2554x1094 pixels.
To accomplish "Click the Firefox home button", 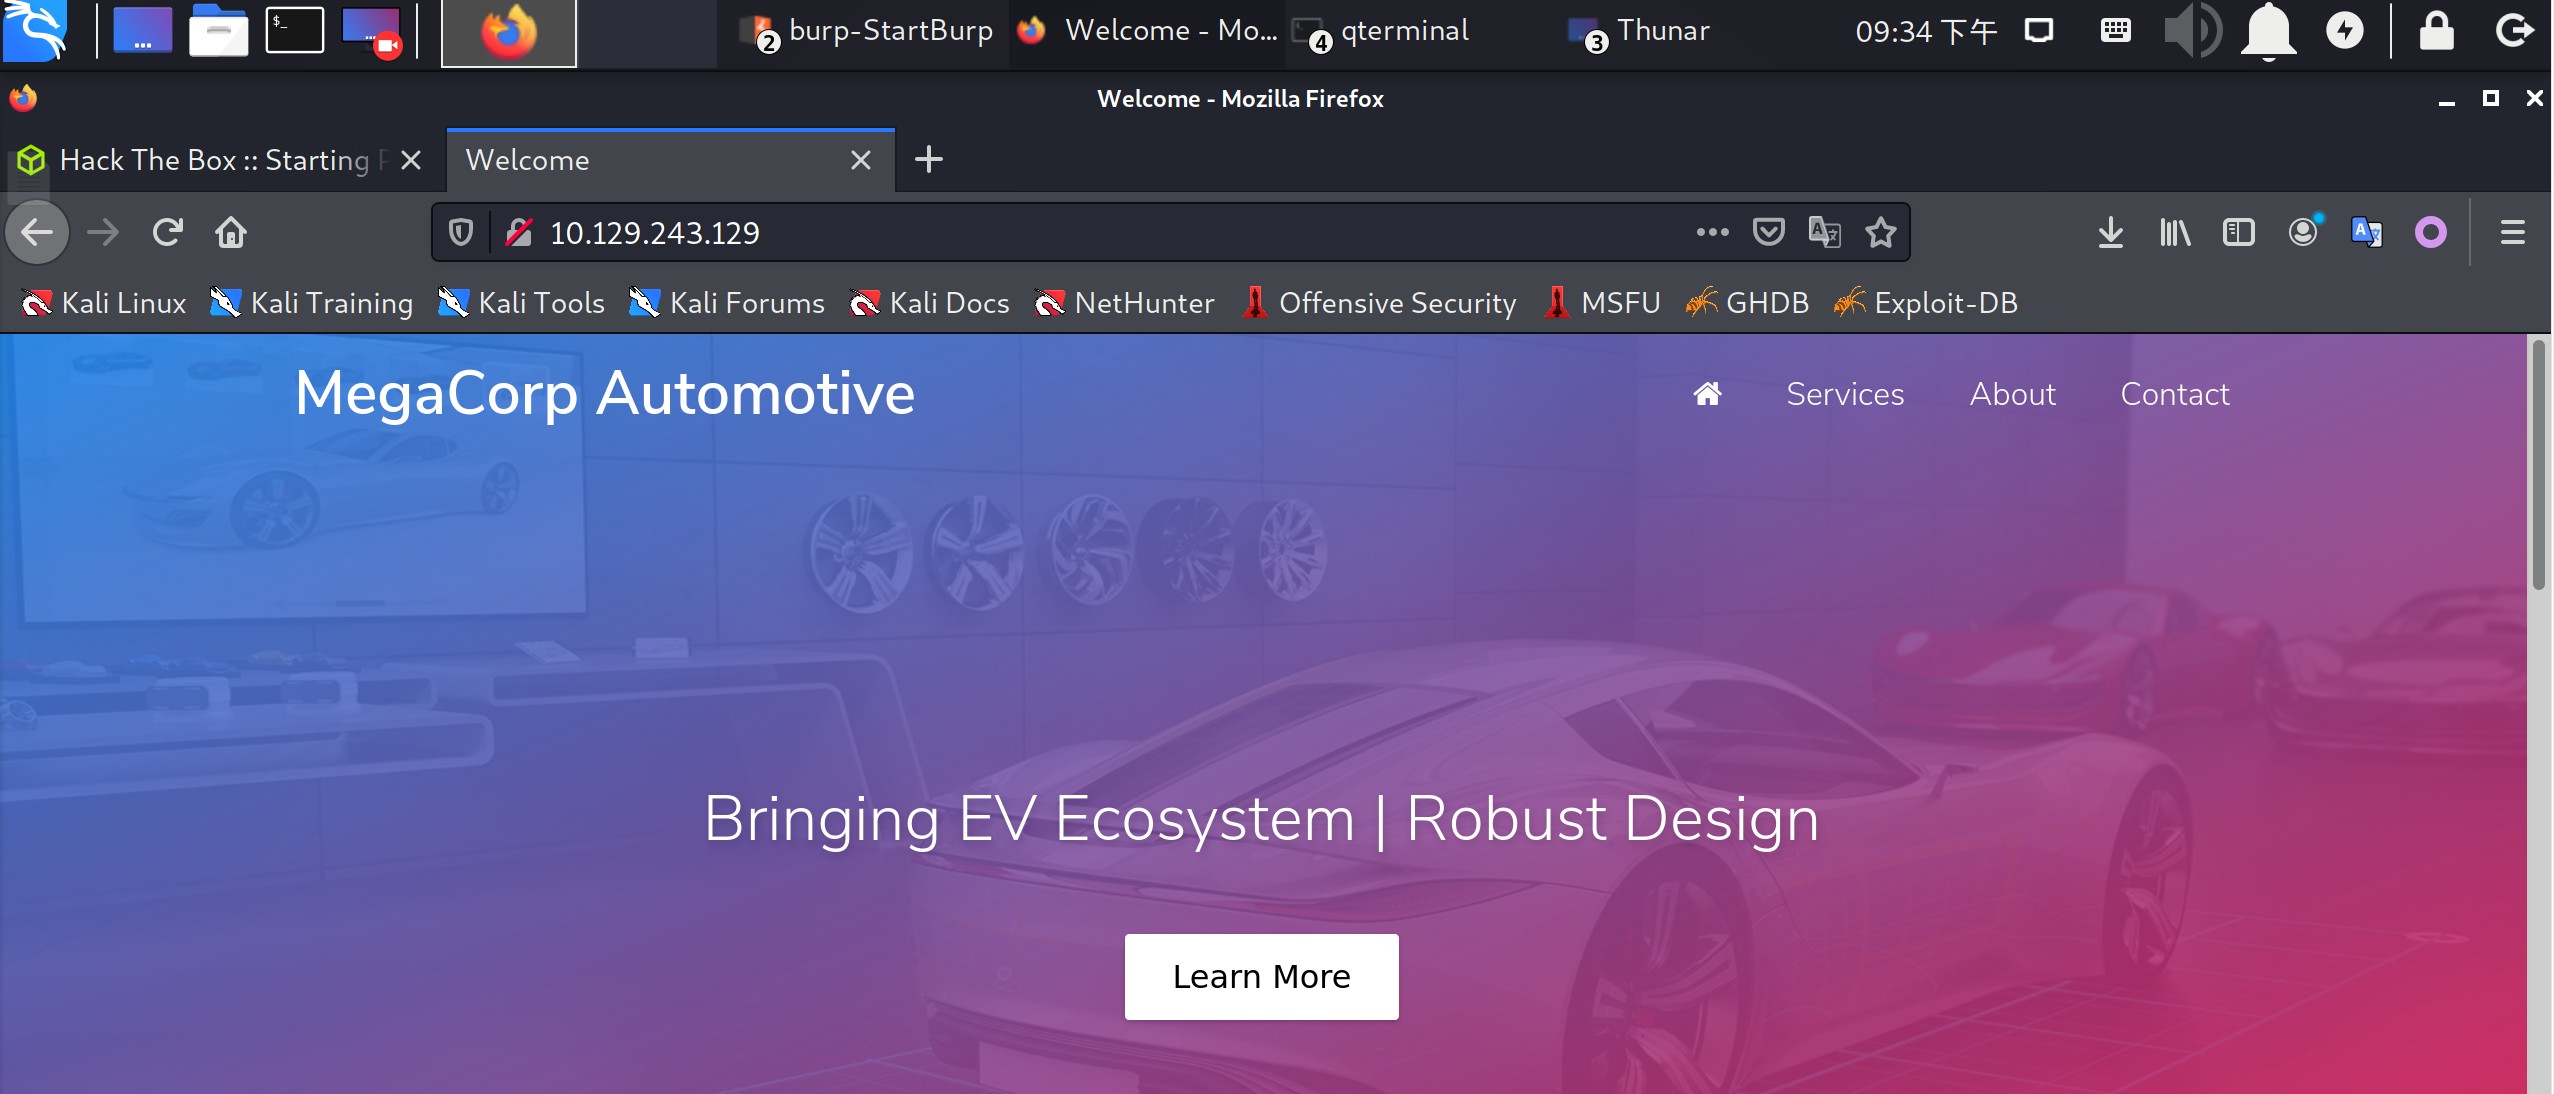I will (x=231, y=232).
